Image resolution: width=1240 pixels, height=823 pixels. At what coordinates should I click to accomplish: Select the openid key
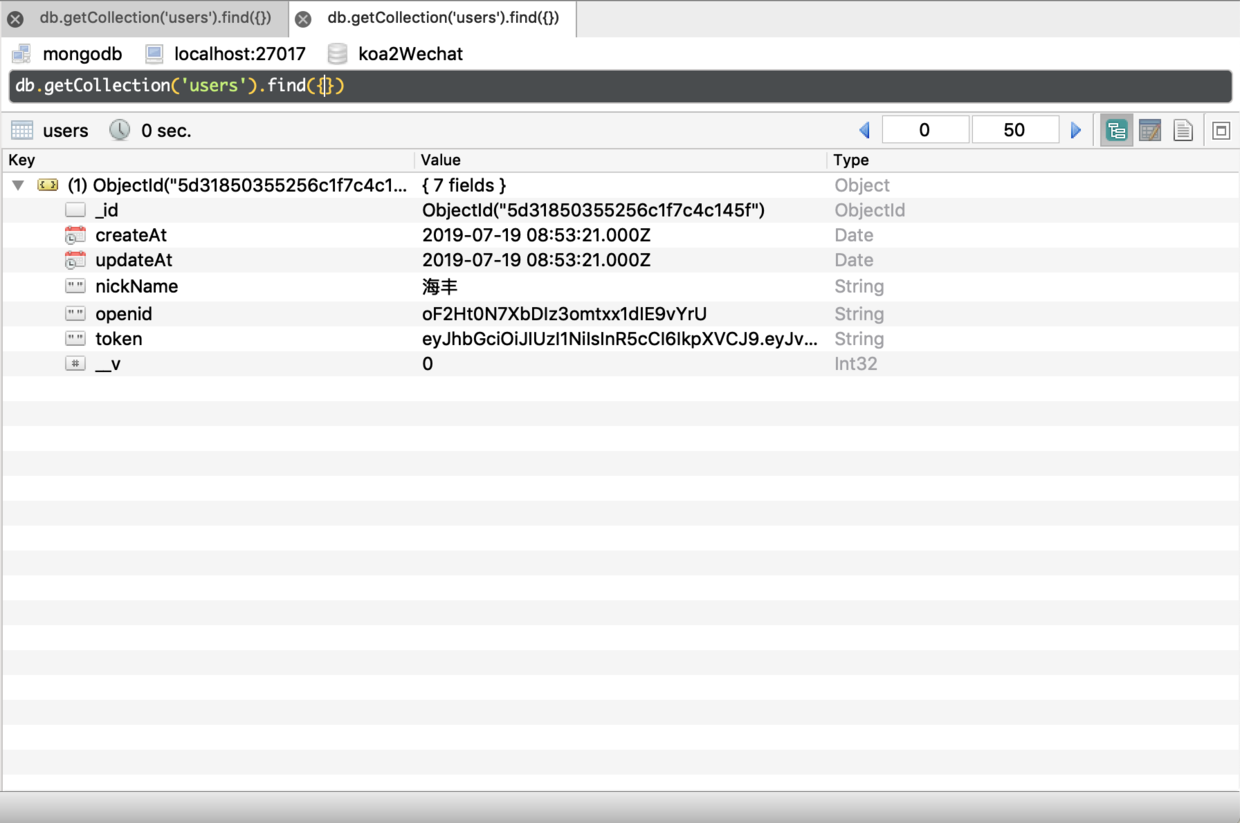coord(124,314)
